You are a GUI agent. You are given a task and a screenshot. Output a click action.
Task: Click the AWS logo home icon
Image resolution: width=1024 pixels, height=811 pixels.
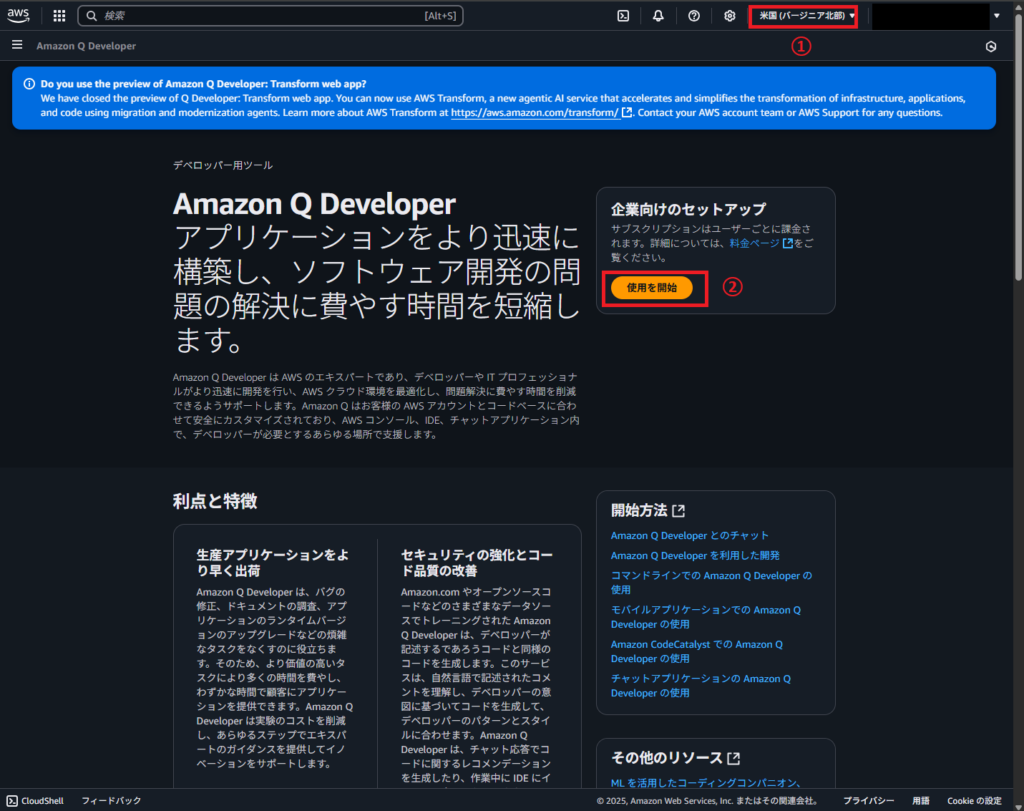pyautogui.click(x=18, y=16)
